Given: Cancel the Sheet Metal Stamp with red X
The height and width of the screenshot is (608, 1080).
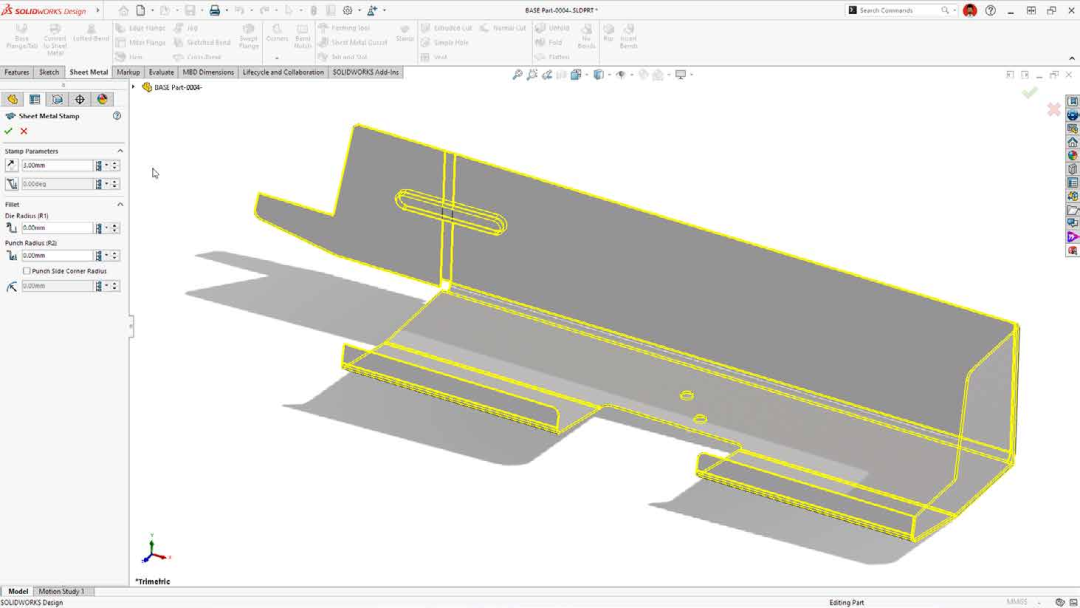Looking at the screenshot, I should (x=24, y=131).
